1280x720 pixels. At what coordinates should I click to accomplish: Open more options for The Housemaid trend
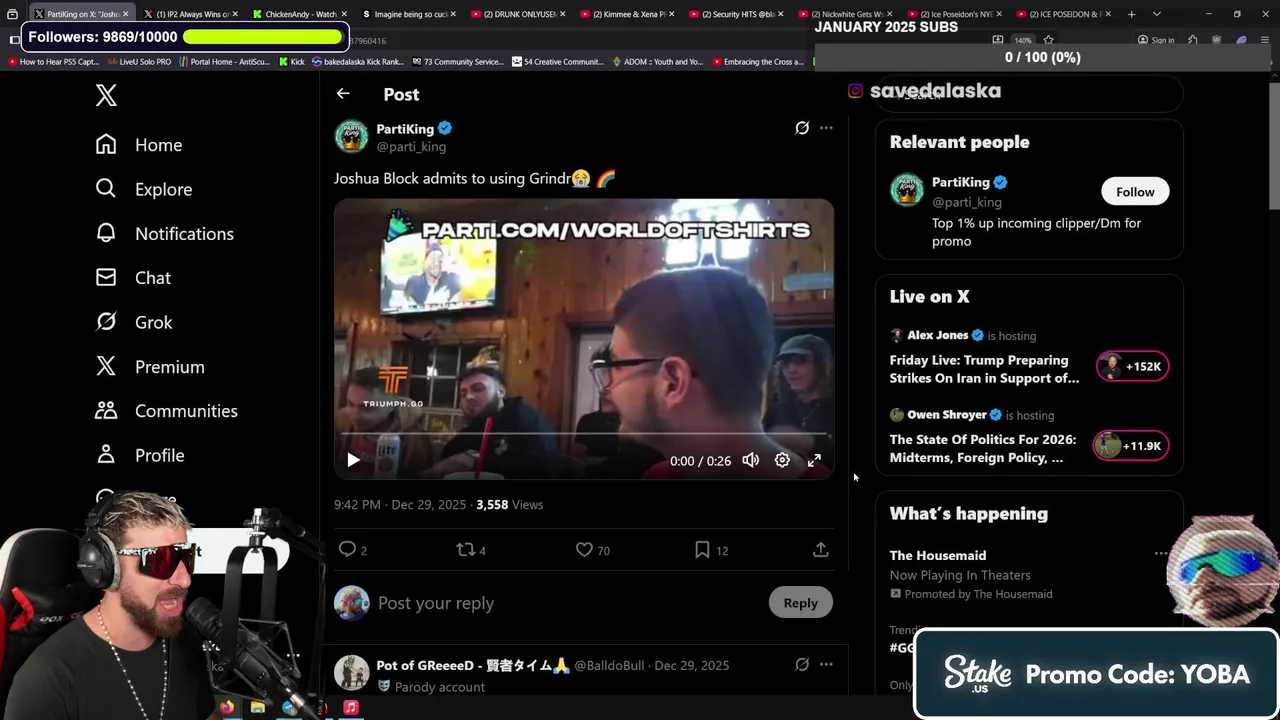tap(1160, 553)
